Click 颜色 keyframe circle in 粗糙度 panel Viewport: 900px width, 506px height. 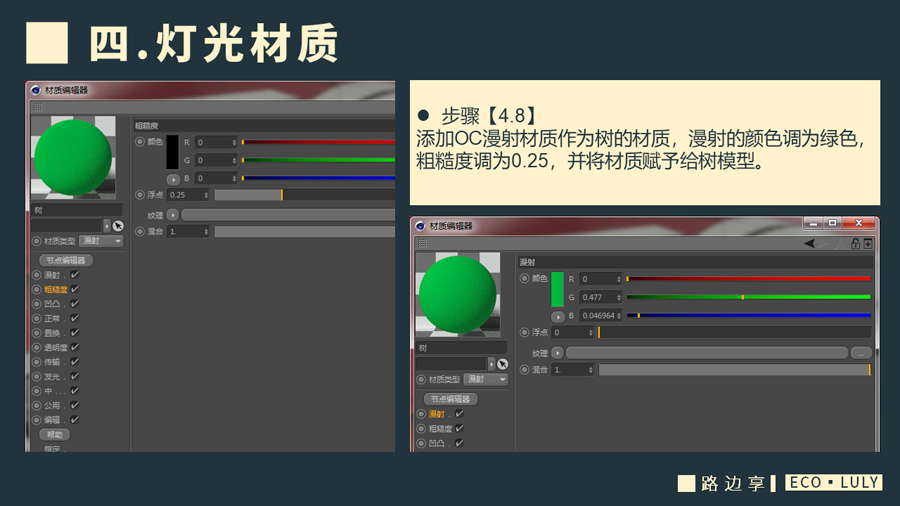[x=139, y=142]
